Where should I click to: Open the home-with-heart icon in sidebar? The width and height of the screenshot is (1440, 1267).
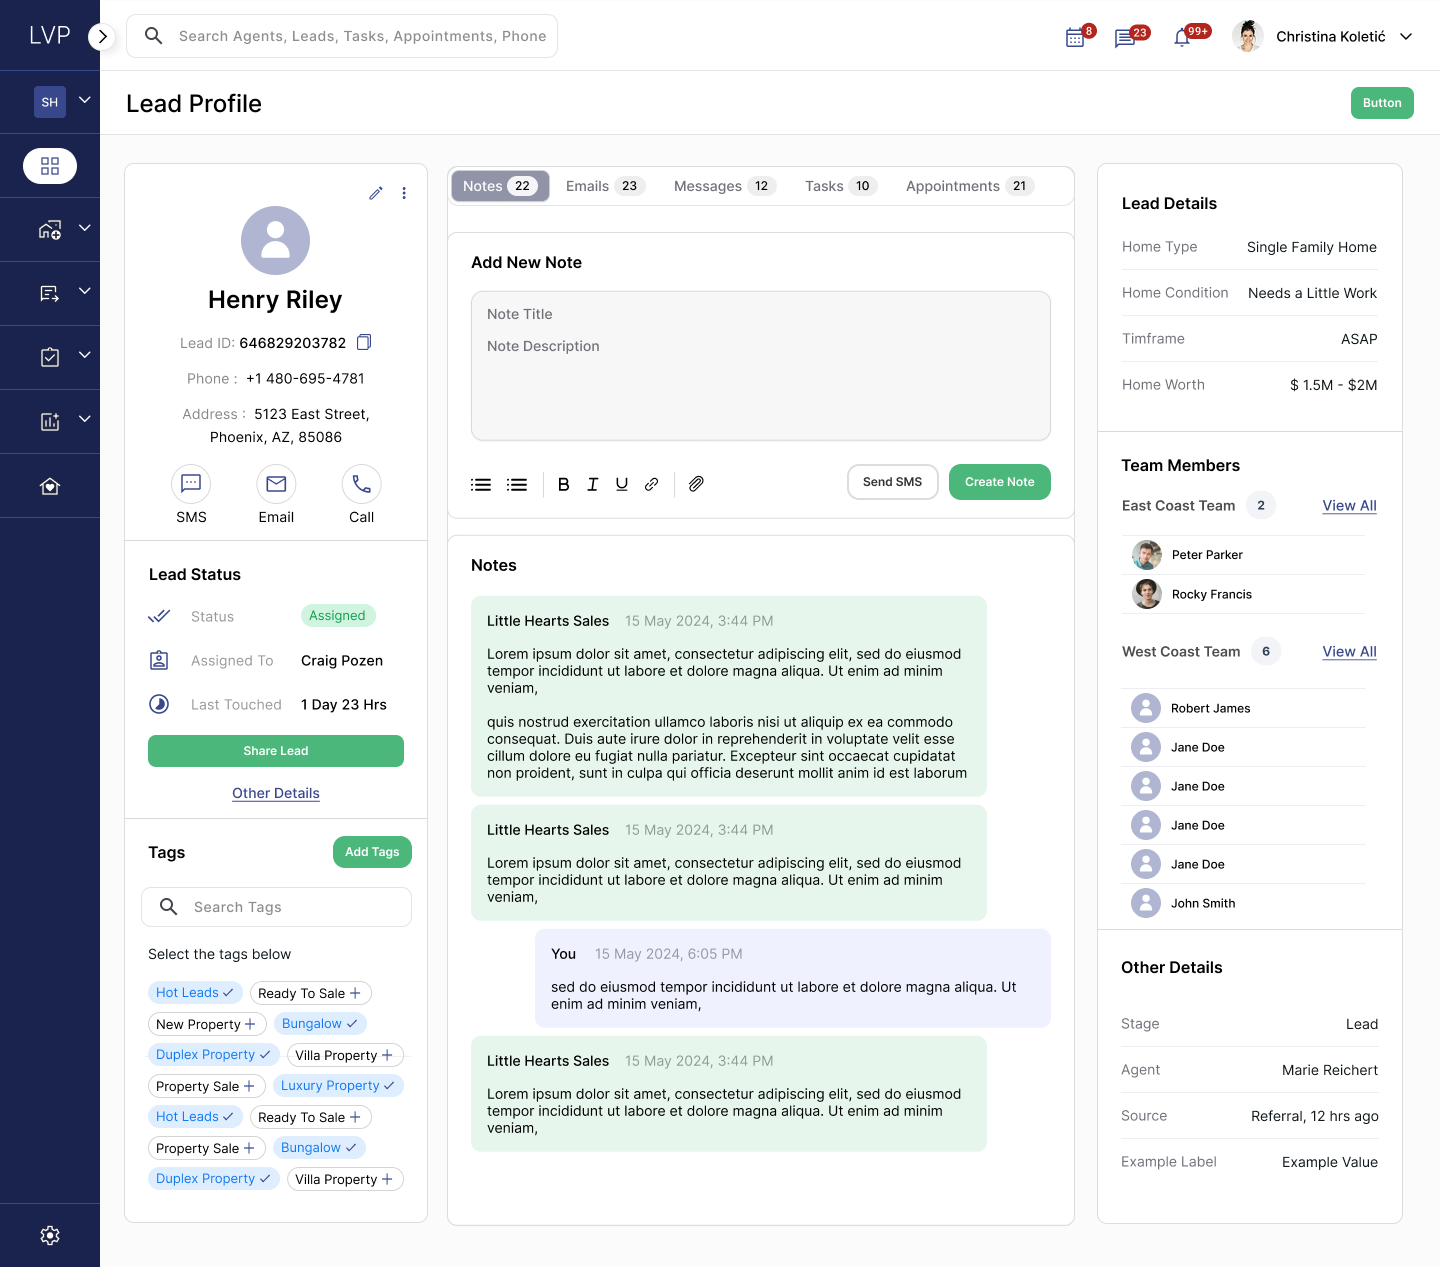(x=50, y=486)
